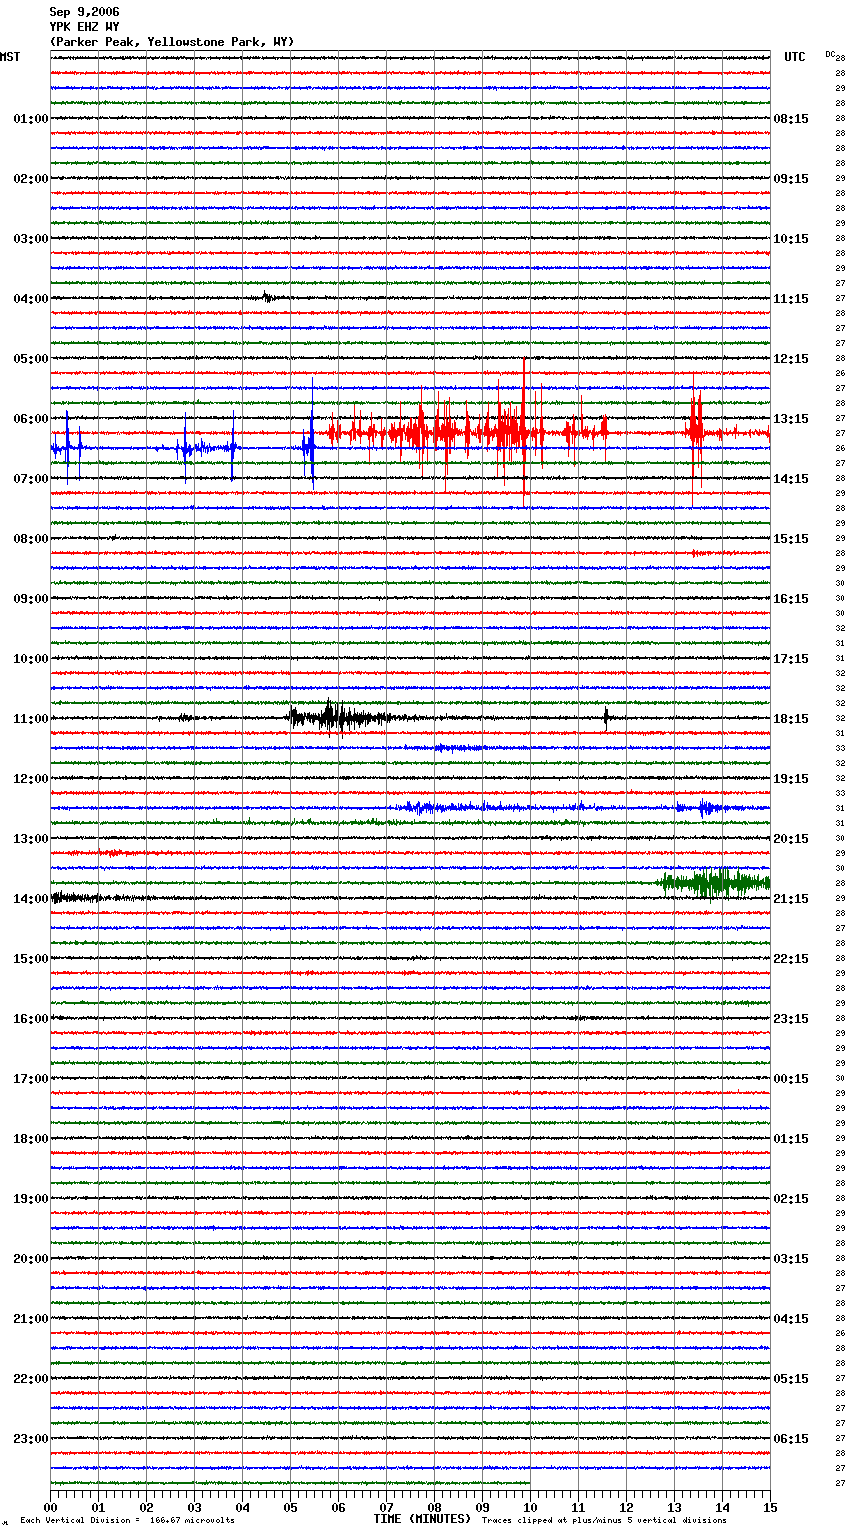This screenshot has height=1534, width=850.
Task: Click the 09:15 UTC time label
Action: point(791,179)
